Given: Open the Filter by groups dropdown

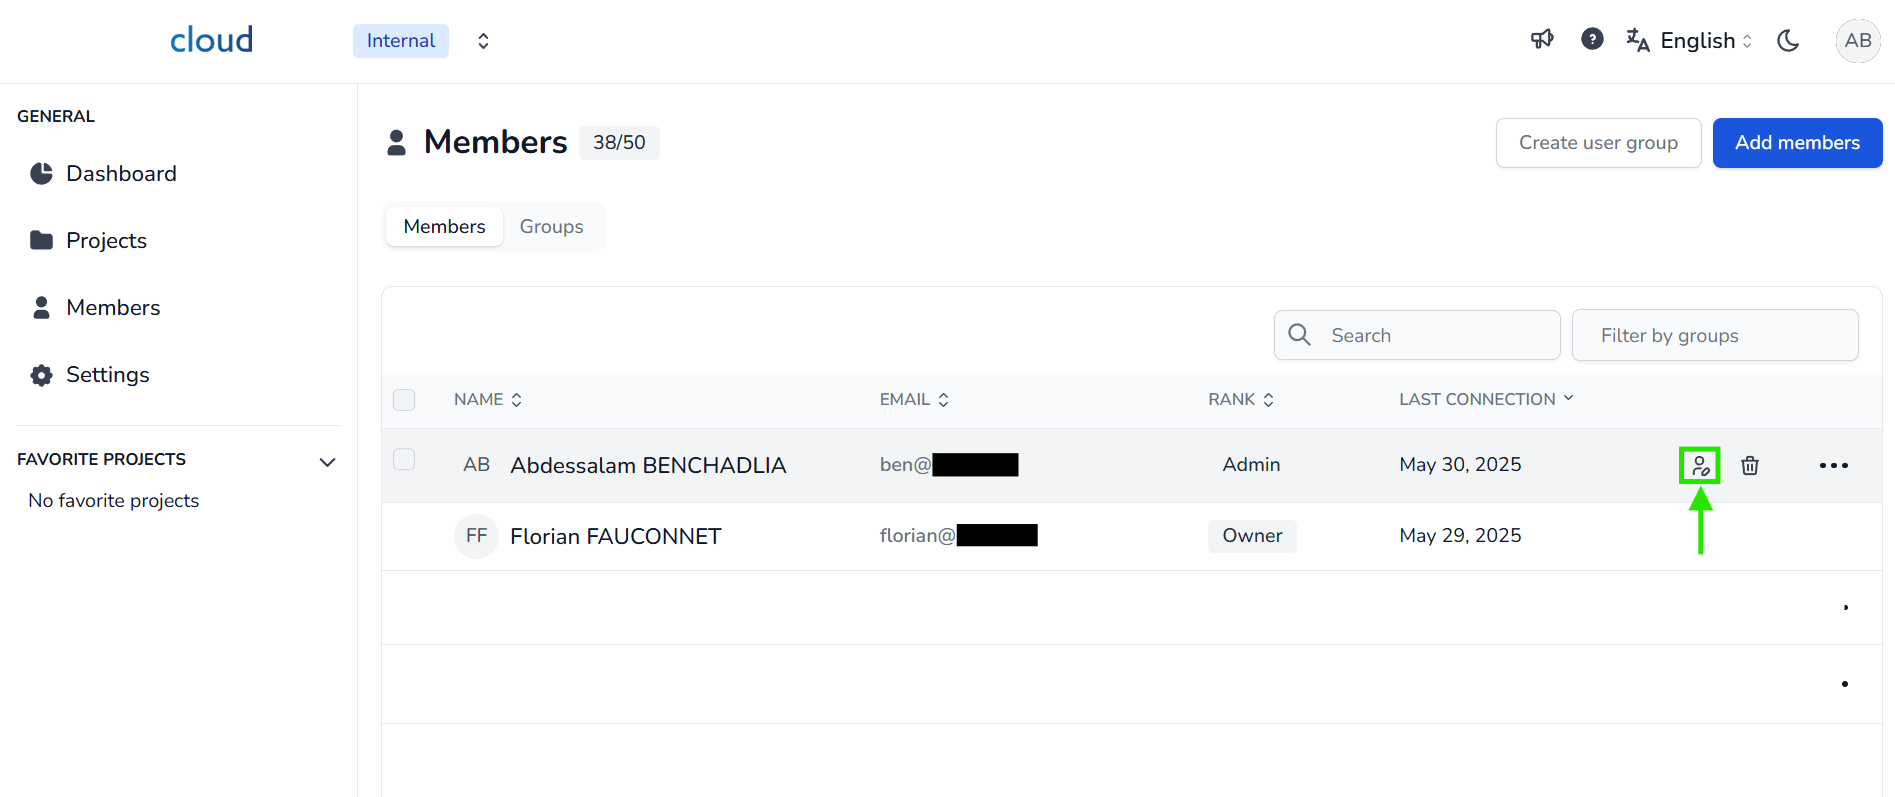Looking at the screenshot, I should (x=1714, y=336).
